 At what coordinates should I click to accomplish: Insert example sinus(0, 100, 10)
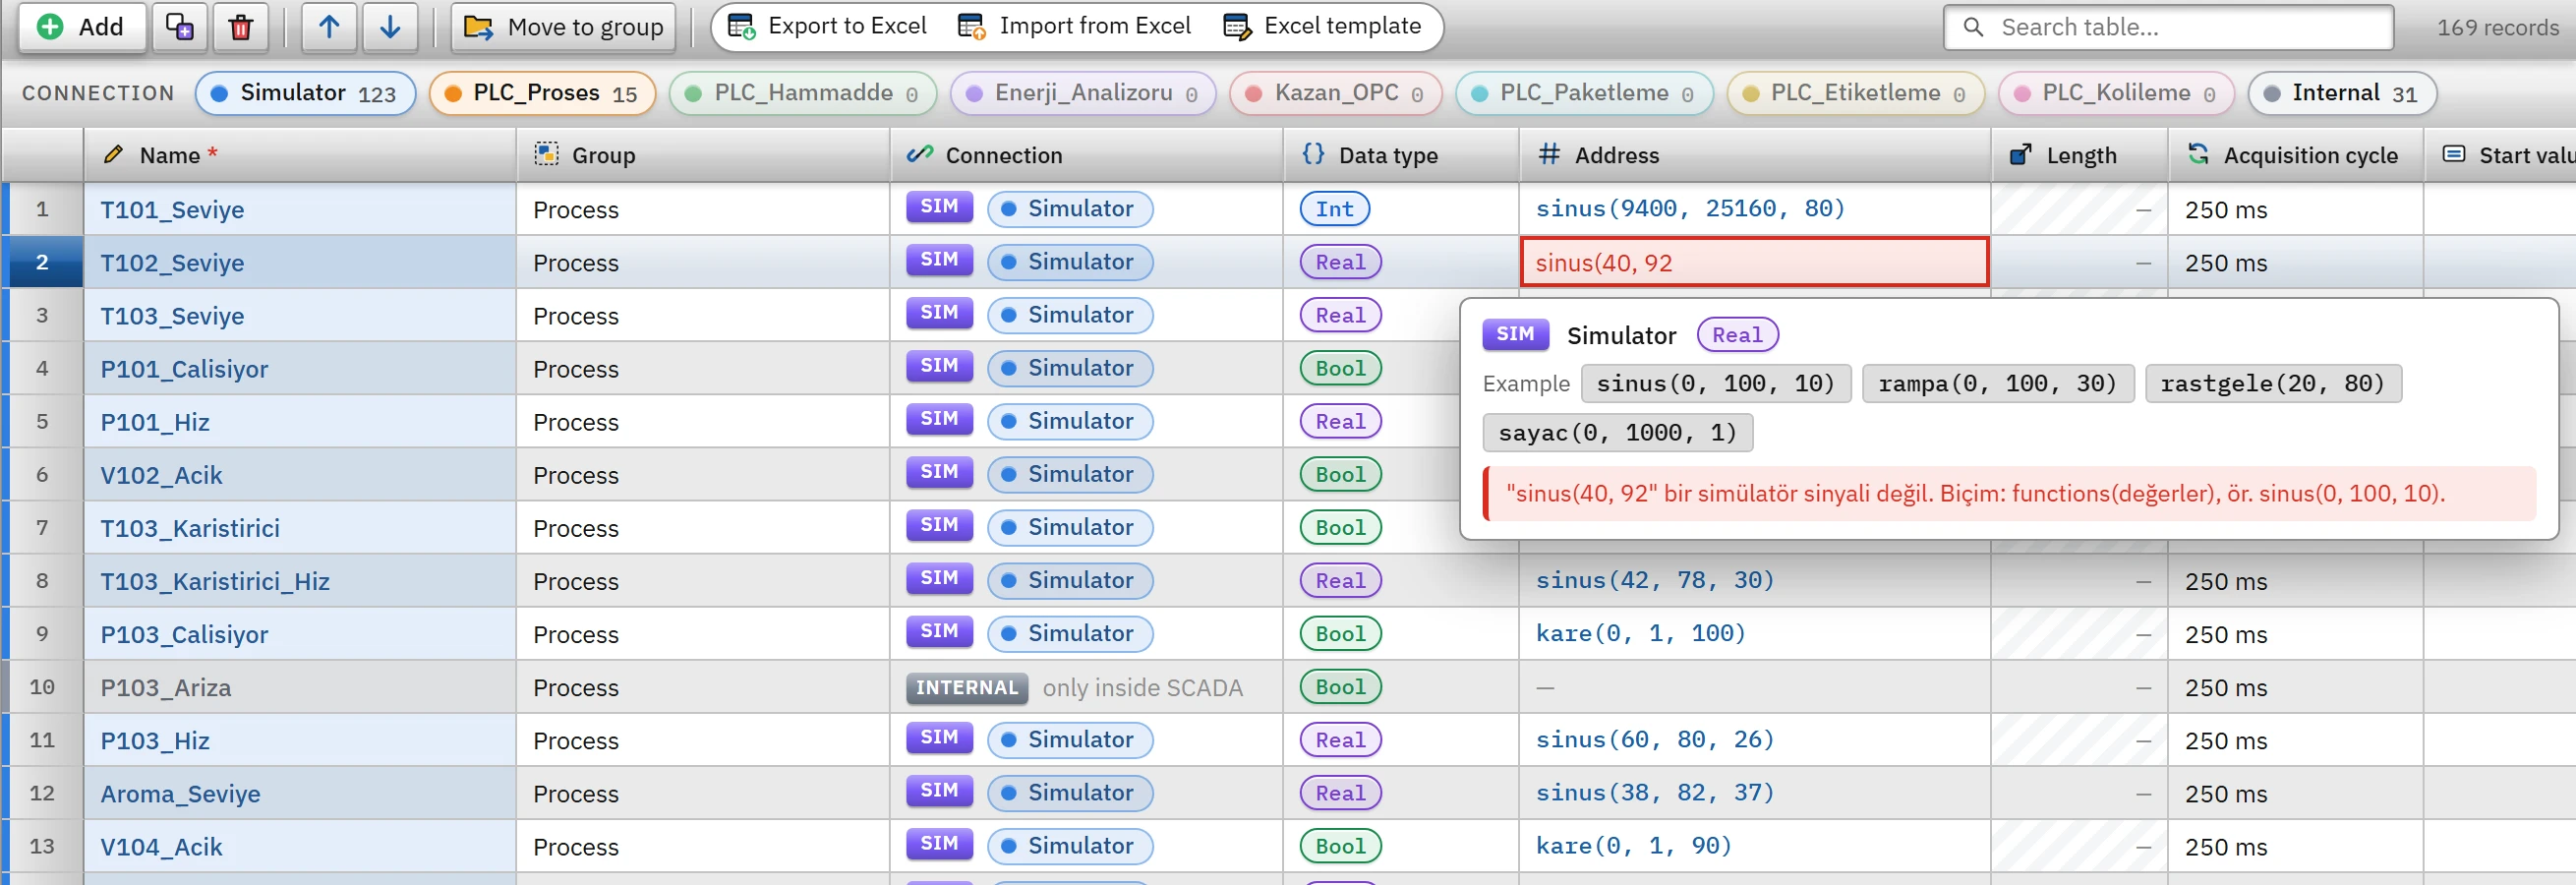click(x=1715, y=384)
